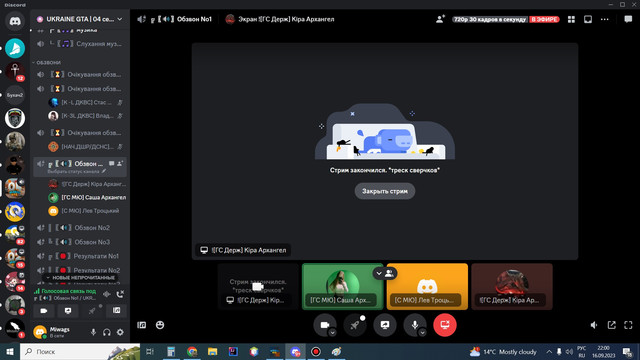Share screen from sidebar voice panel
This screenshot has width=640, height=360.
[68, 311]
